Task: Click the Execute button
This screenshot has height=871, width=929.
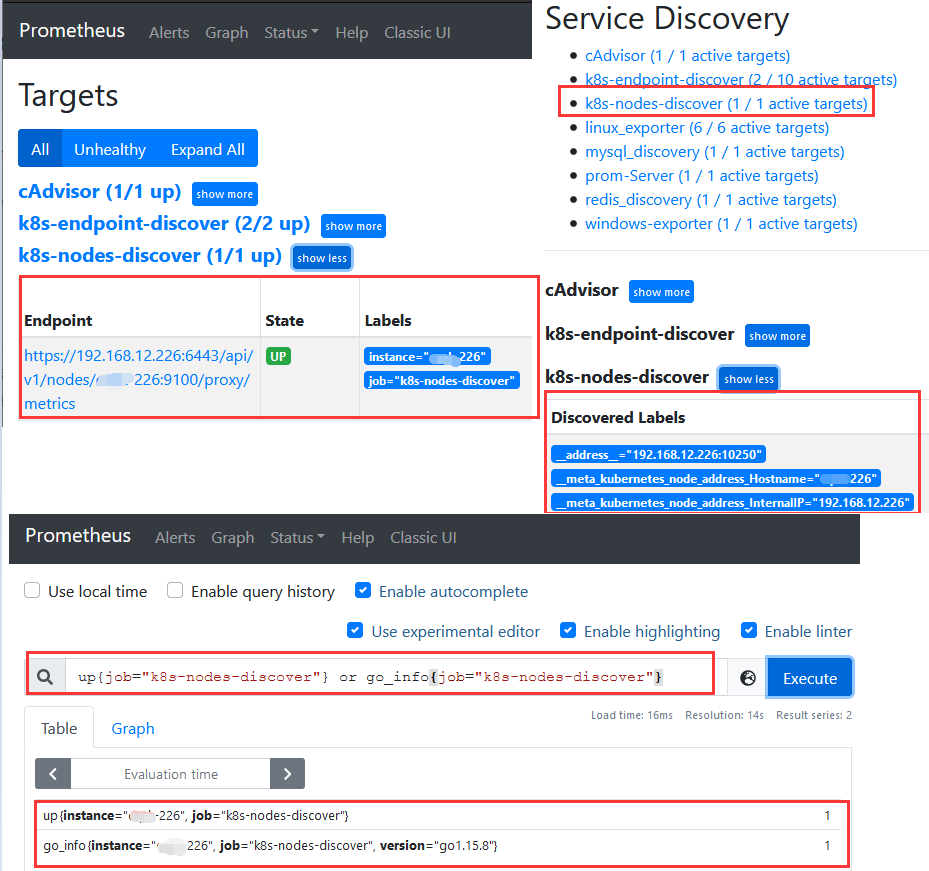Action: tap(810, 678)
